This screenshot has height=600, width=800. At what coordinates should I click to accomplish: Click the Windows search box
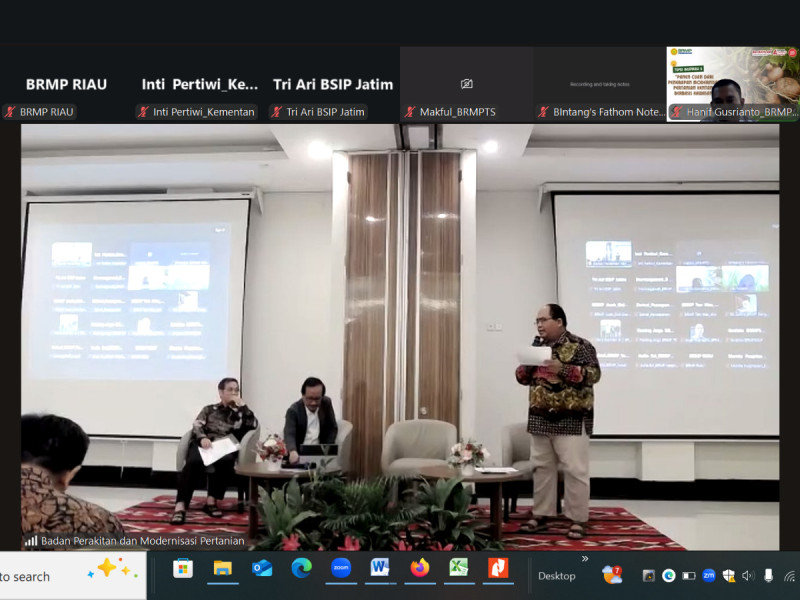click(40, 576)
